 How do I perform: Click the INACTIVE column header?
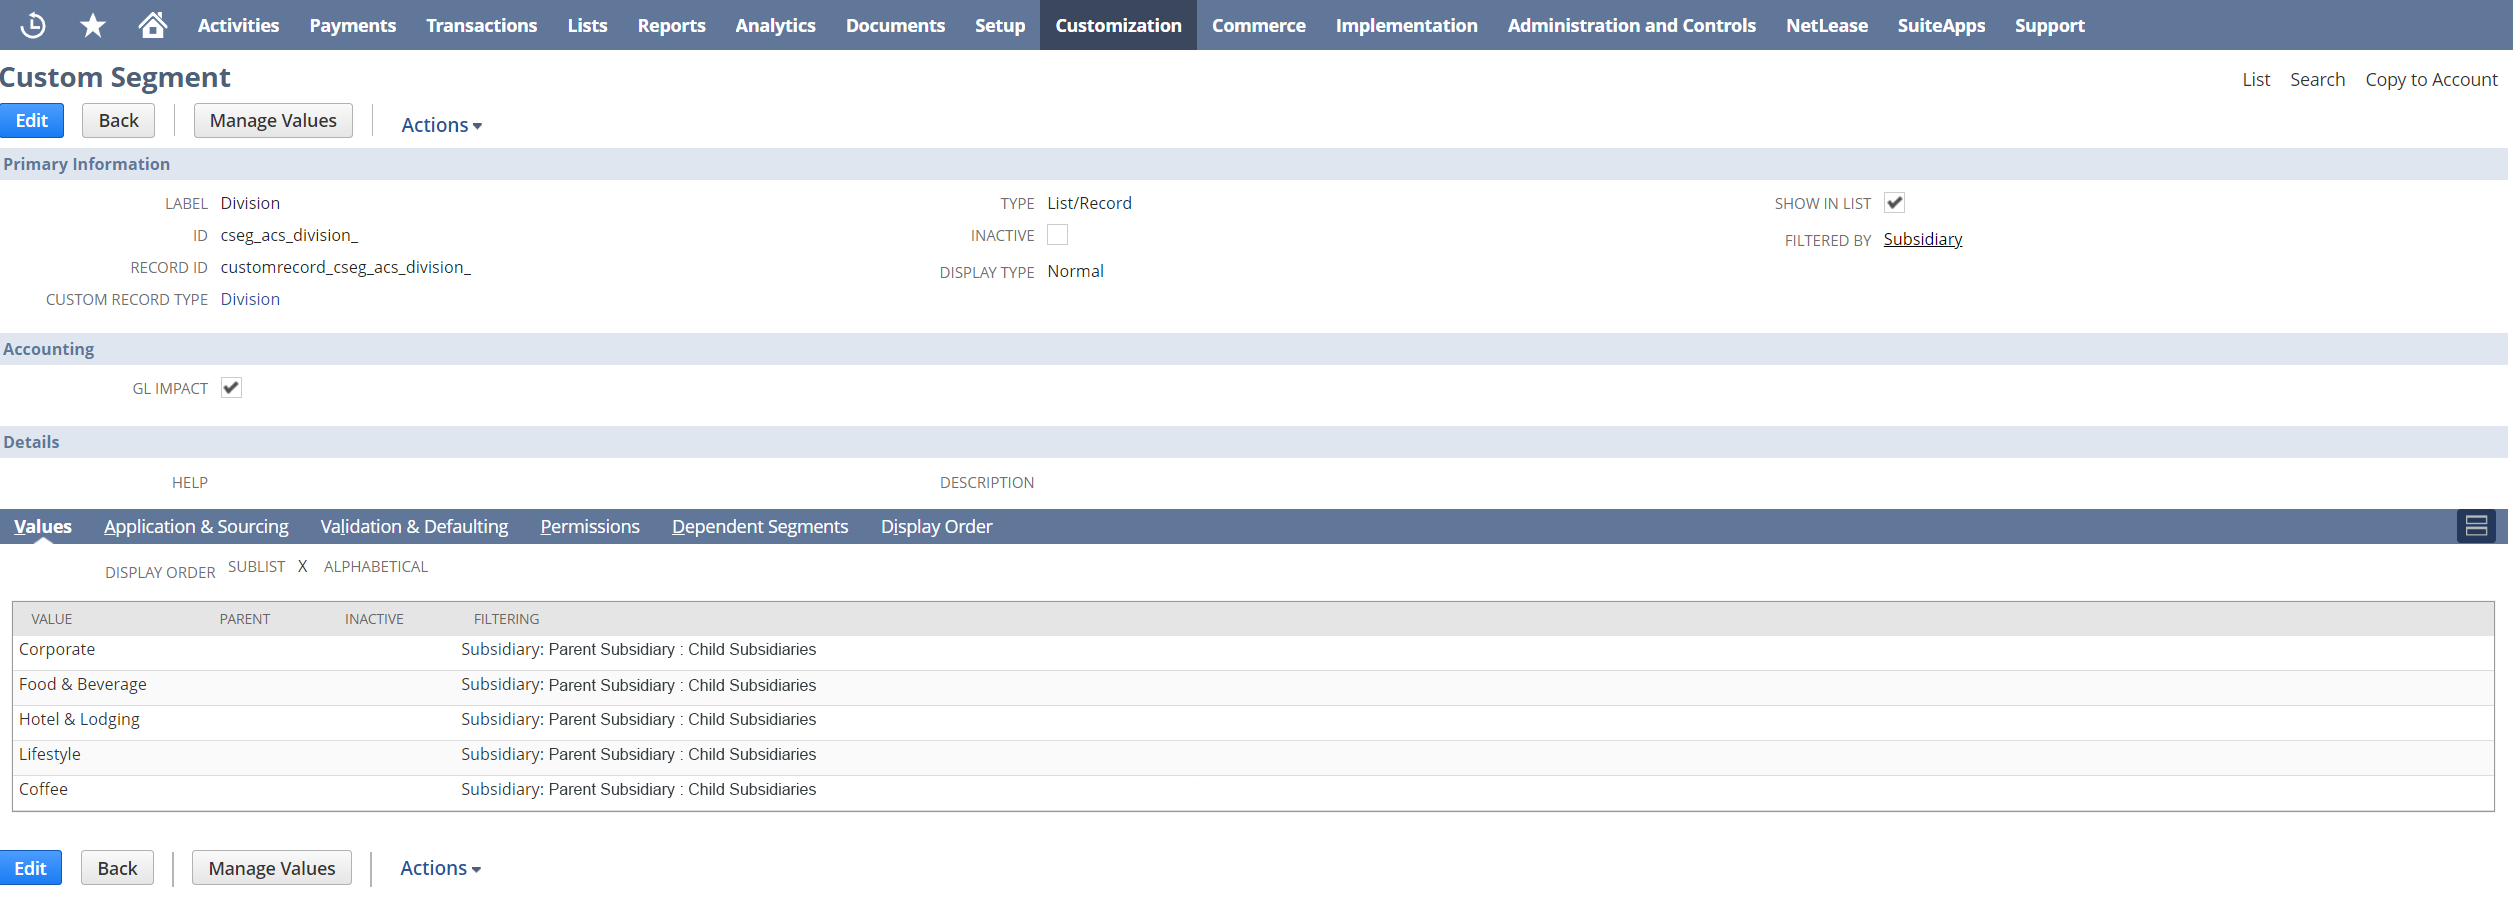[x=374, y=619]
